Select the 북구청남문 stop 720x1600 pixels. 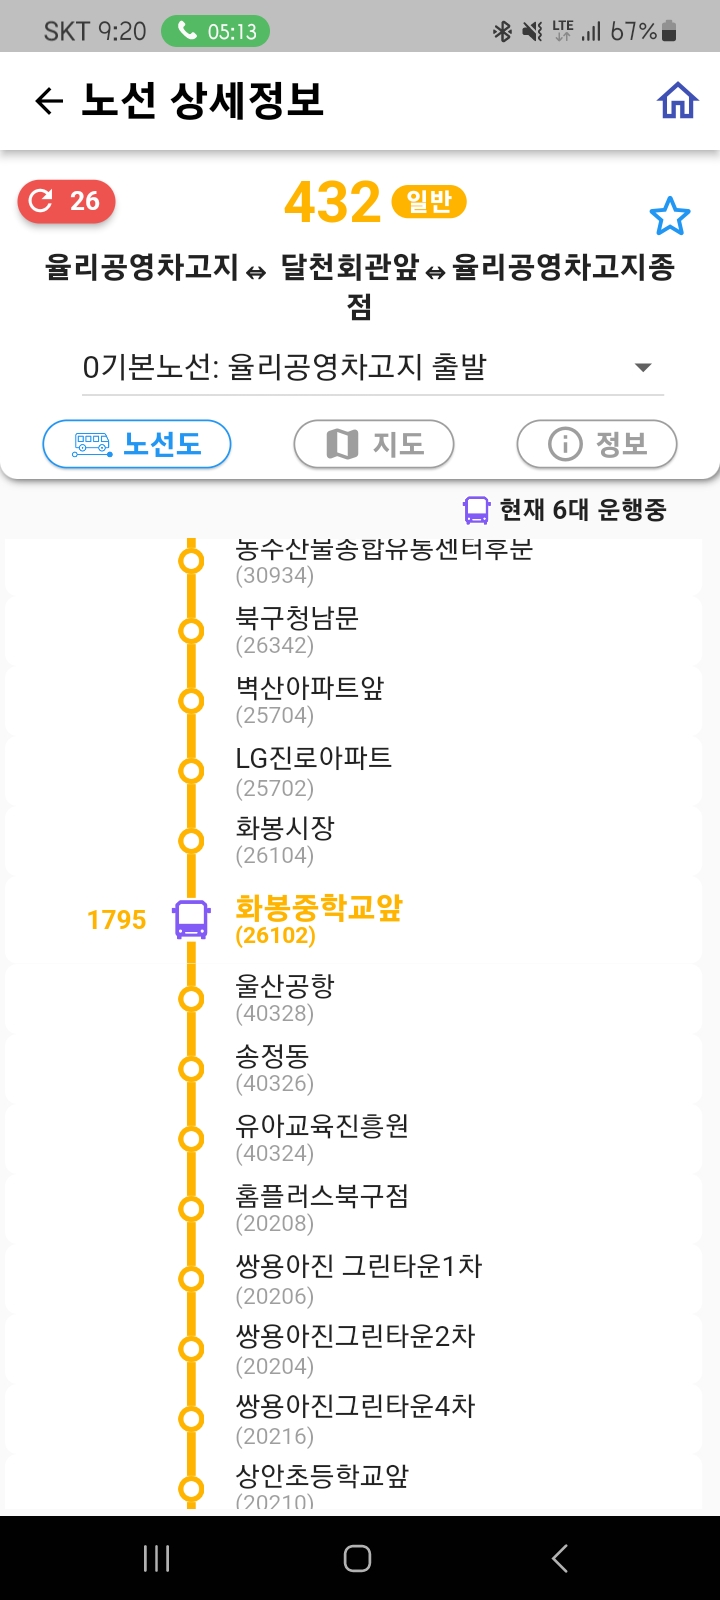click(297, 630)
